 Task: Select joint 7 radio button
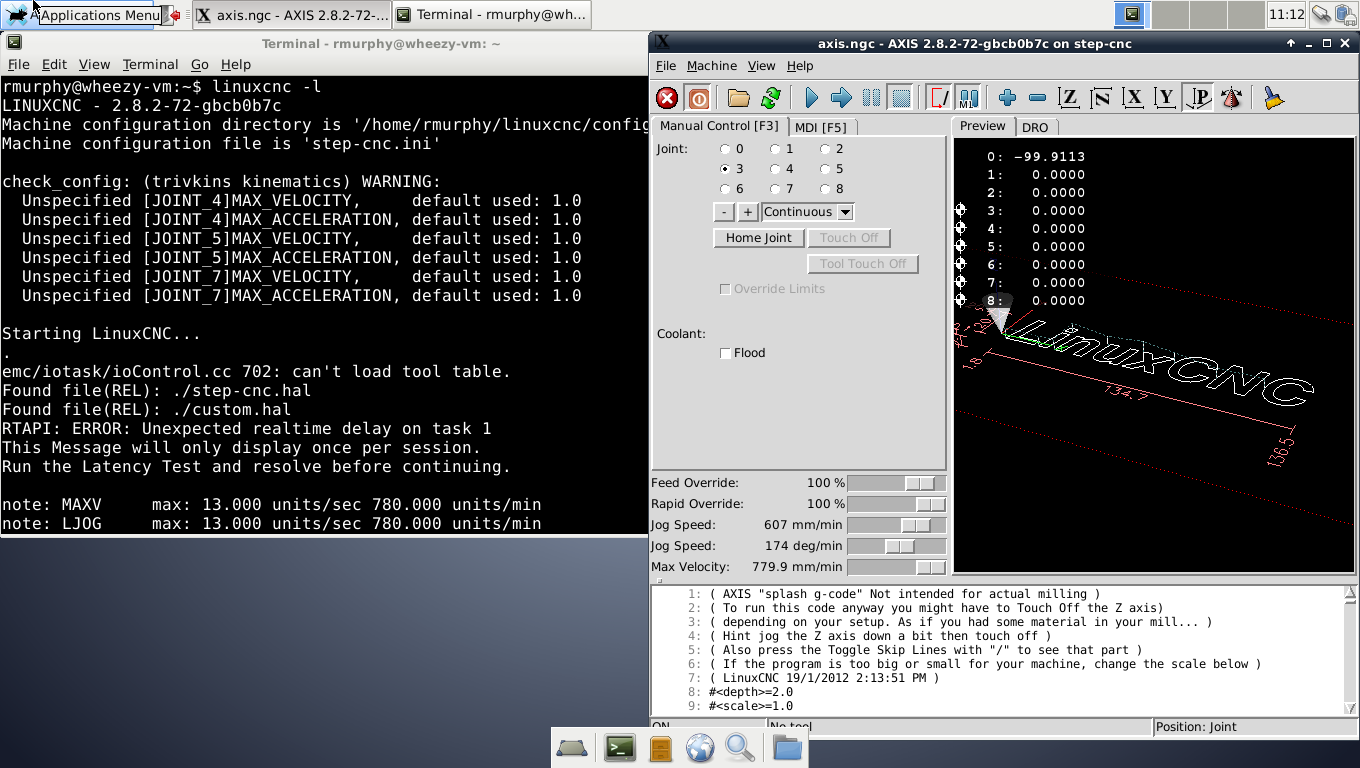775,189
